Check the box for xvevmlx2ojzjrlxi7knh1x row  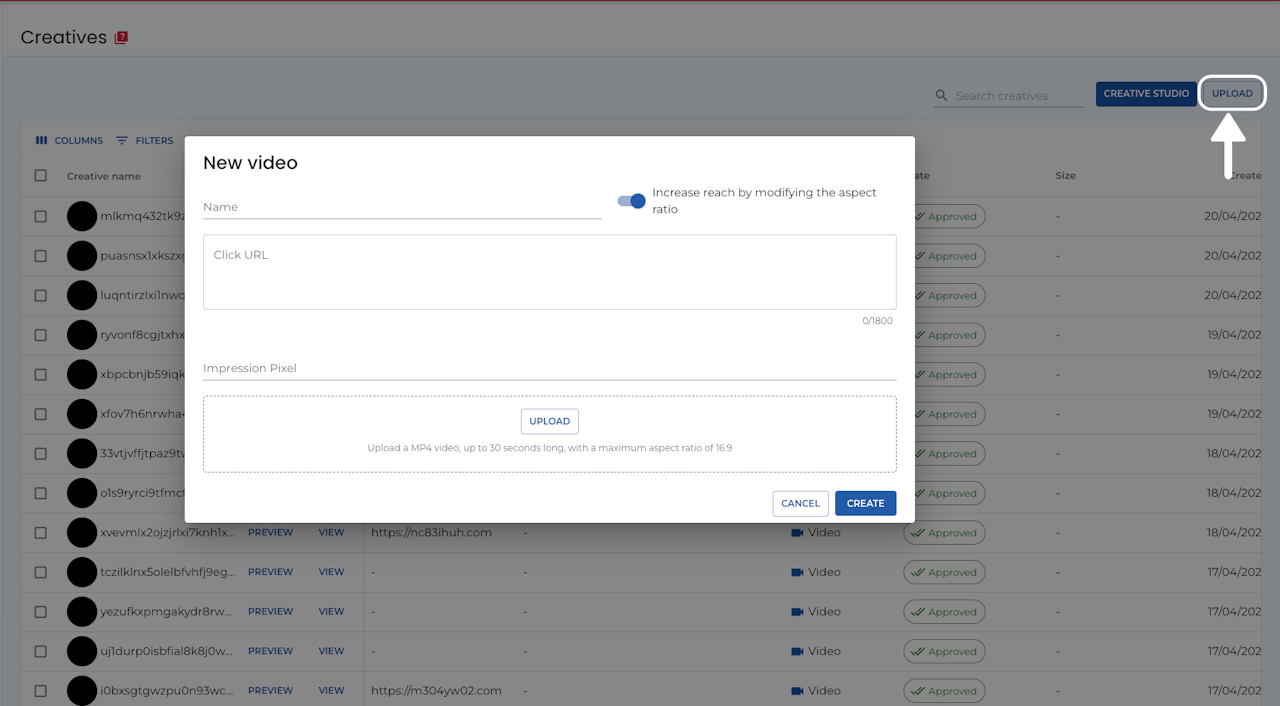41,533
